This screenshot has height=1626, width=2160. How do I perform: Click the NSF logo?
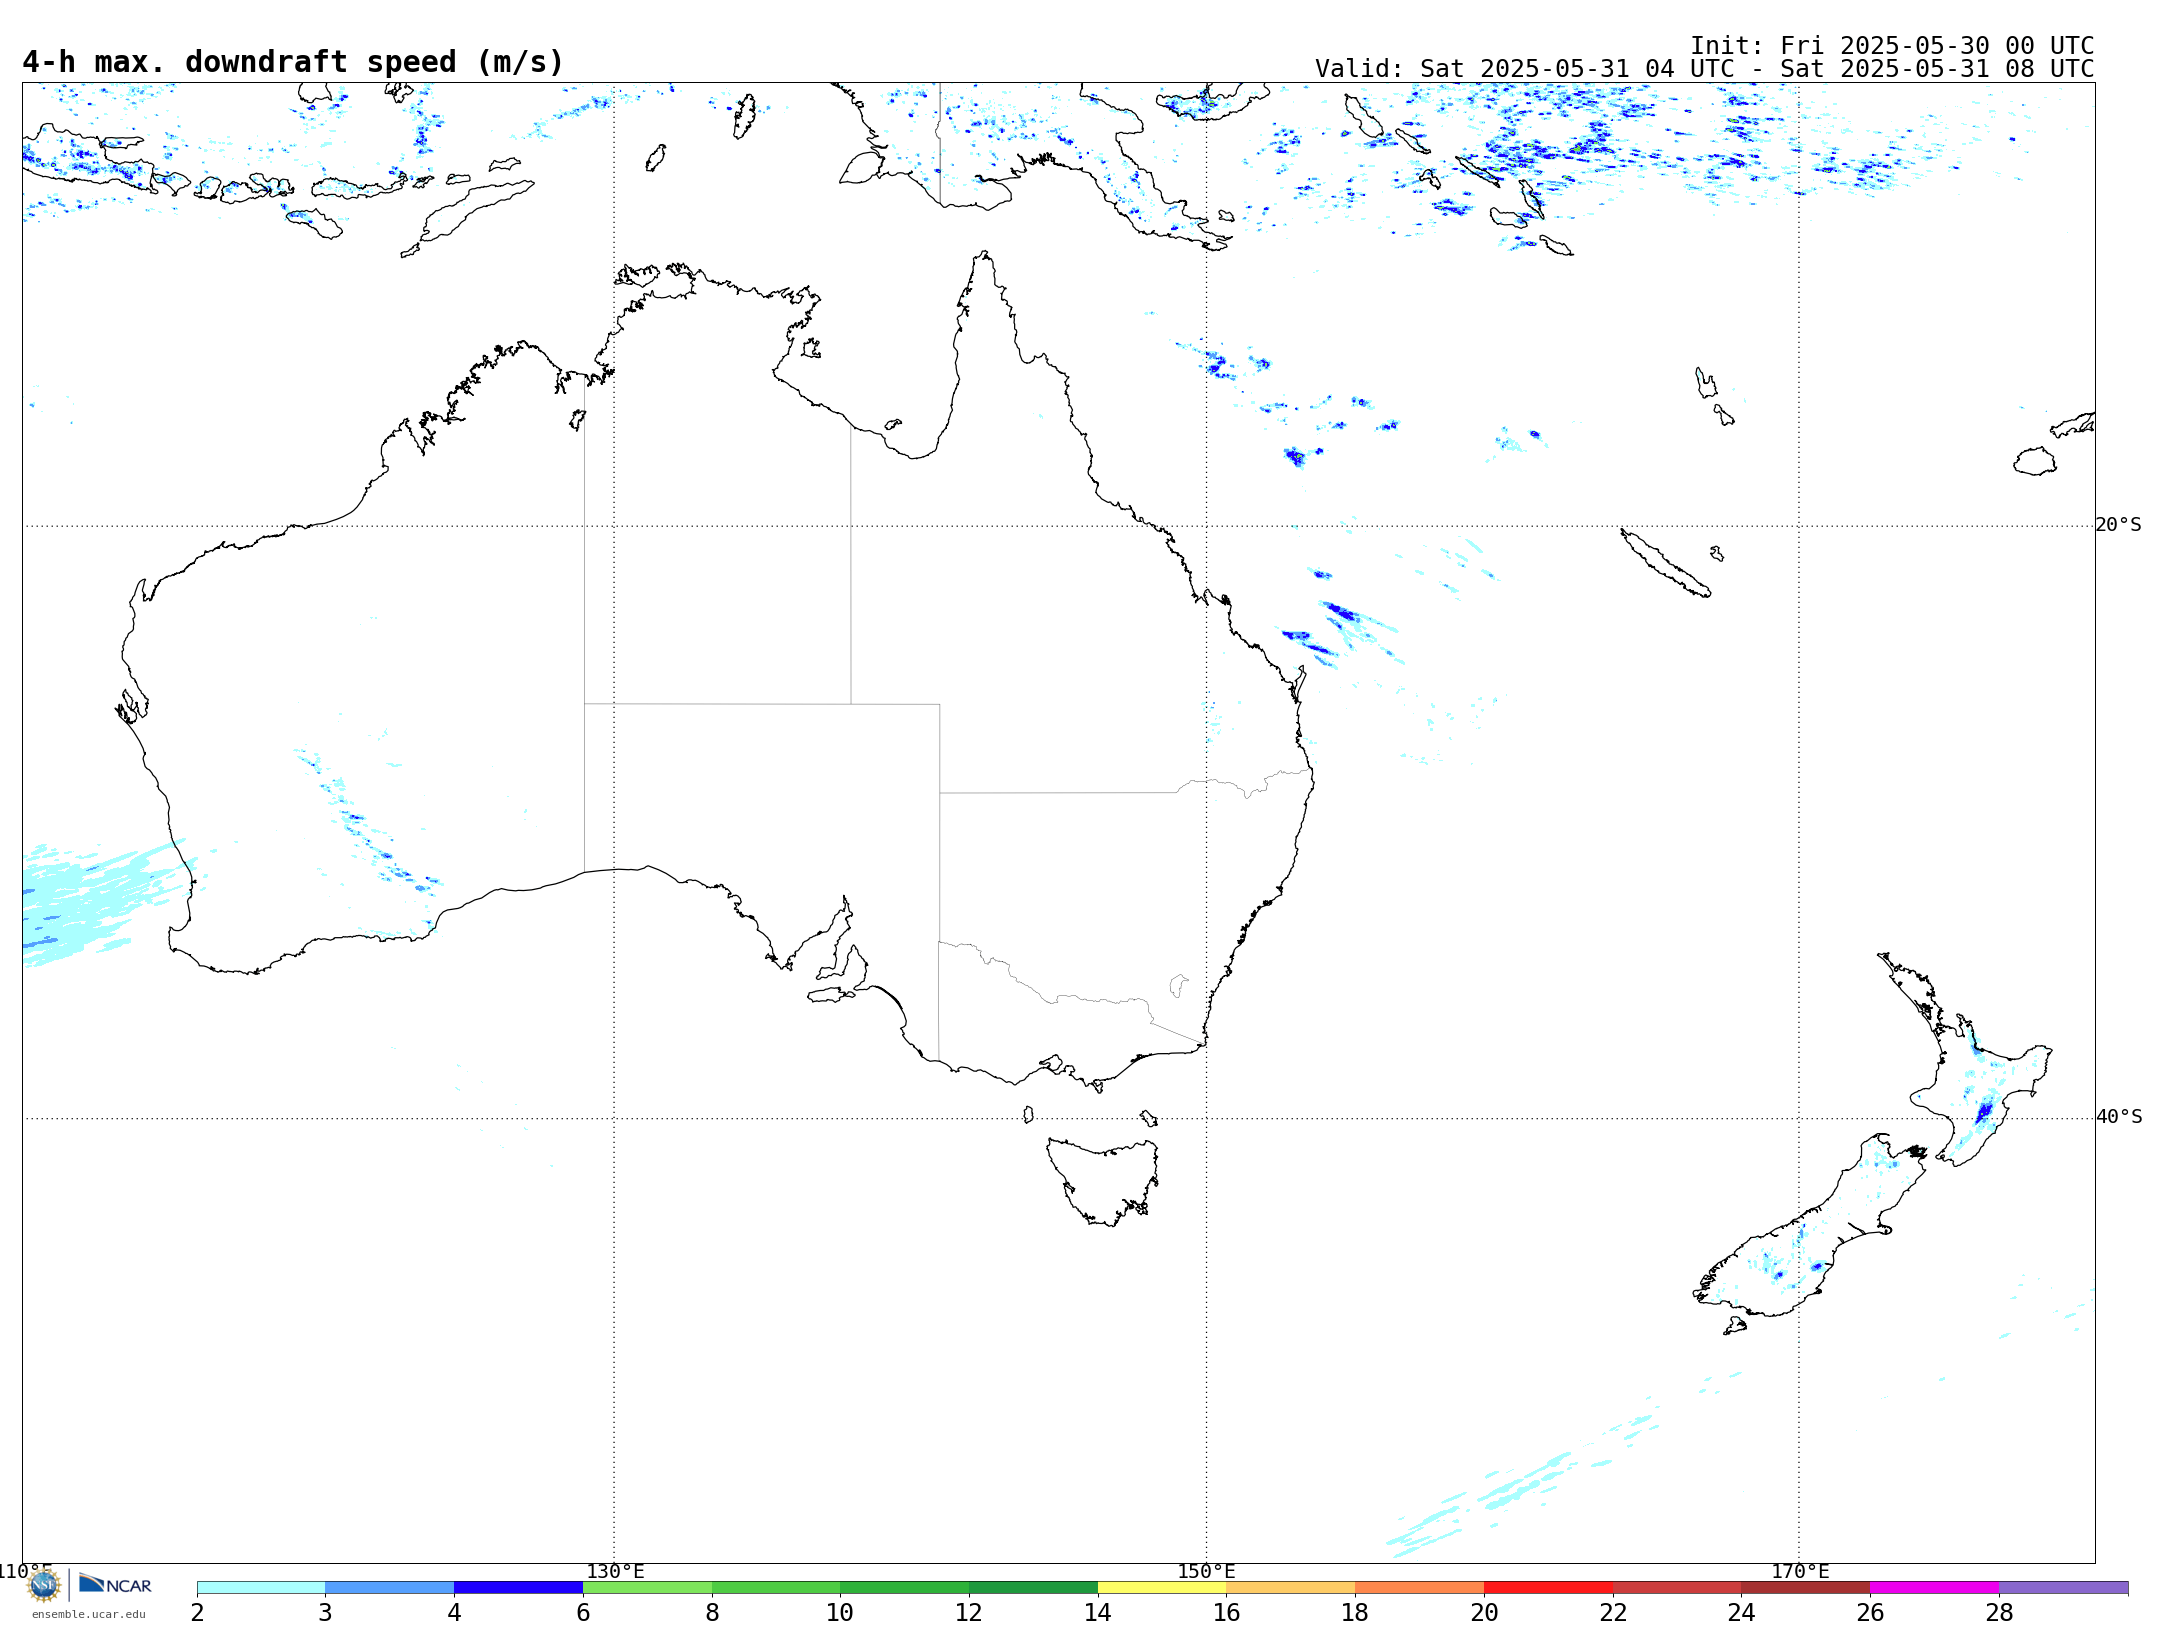44,1585
